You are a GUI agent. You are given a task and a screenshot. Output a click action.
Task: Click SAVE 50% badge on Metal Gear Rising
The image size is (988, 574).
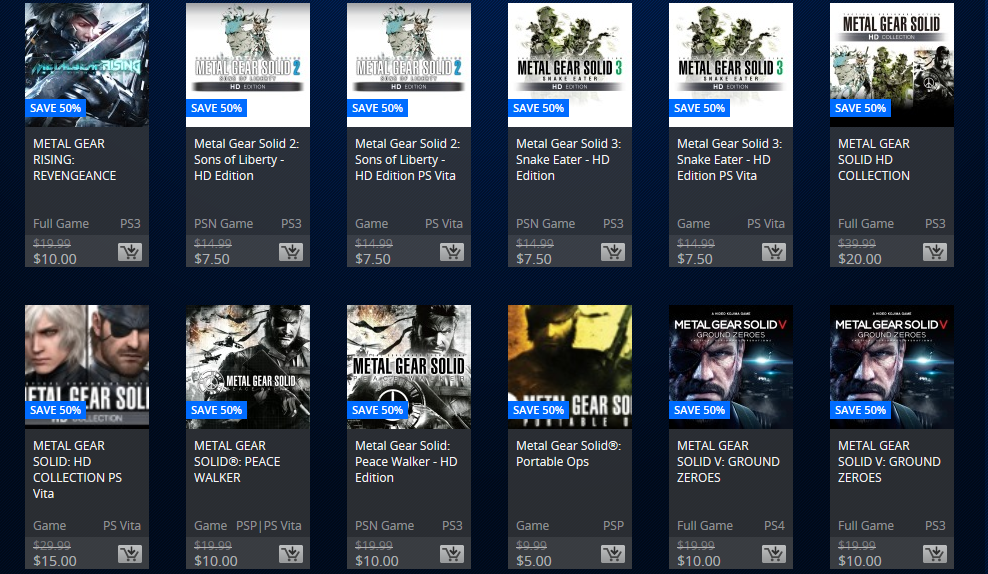point(56,108)
